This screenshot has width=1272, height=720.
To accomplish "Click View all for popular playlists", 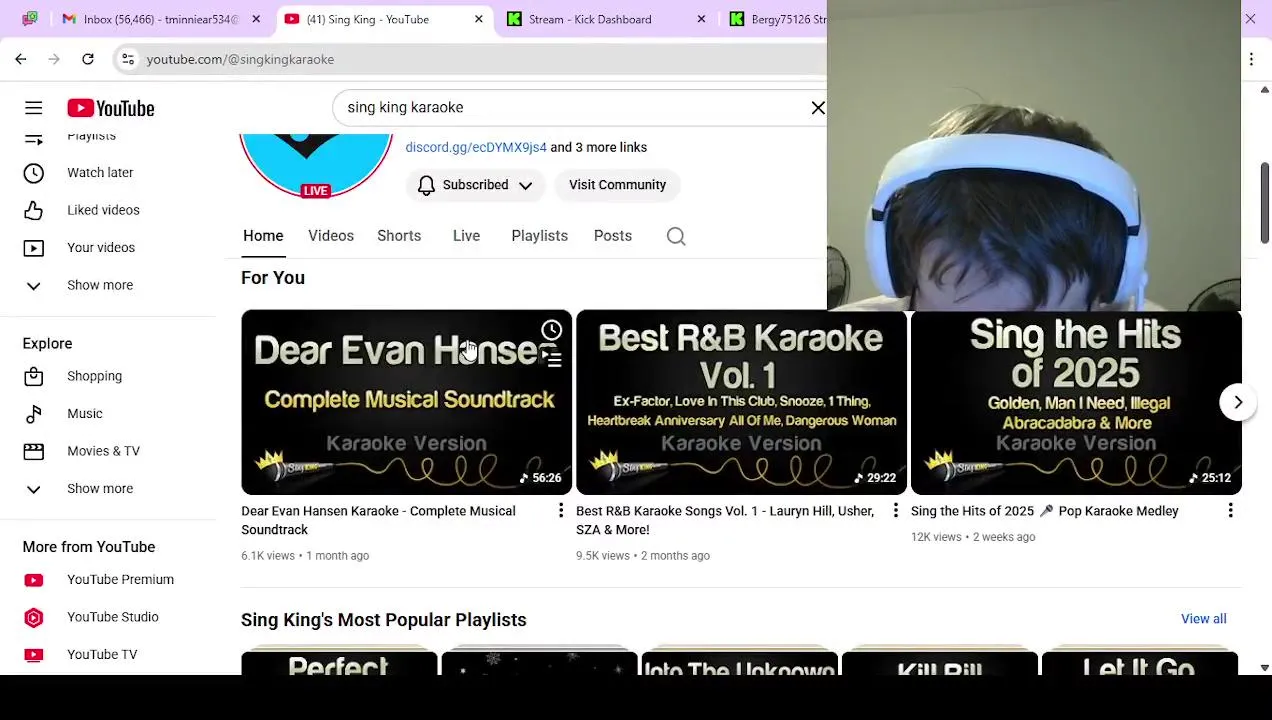I will pyautogui.click(x=1203, y=619).
